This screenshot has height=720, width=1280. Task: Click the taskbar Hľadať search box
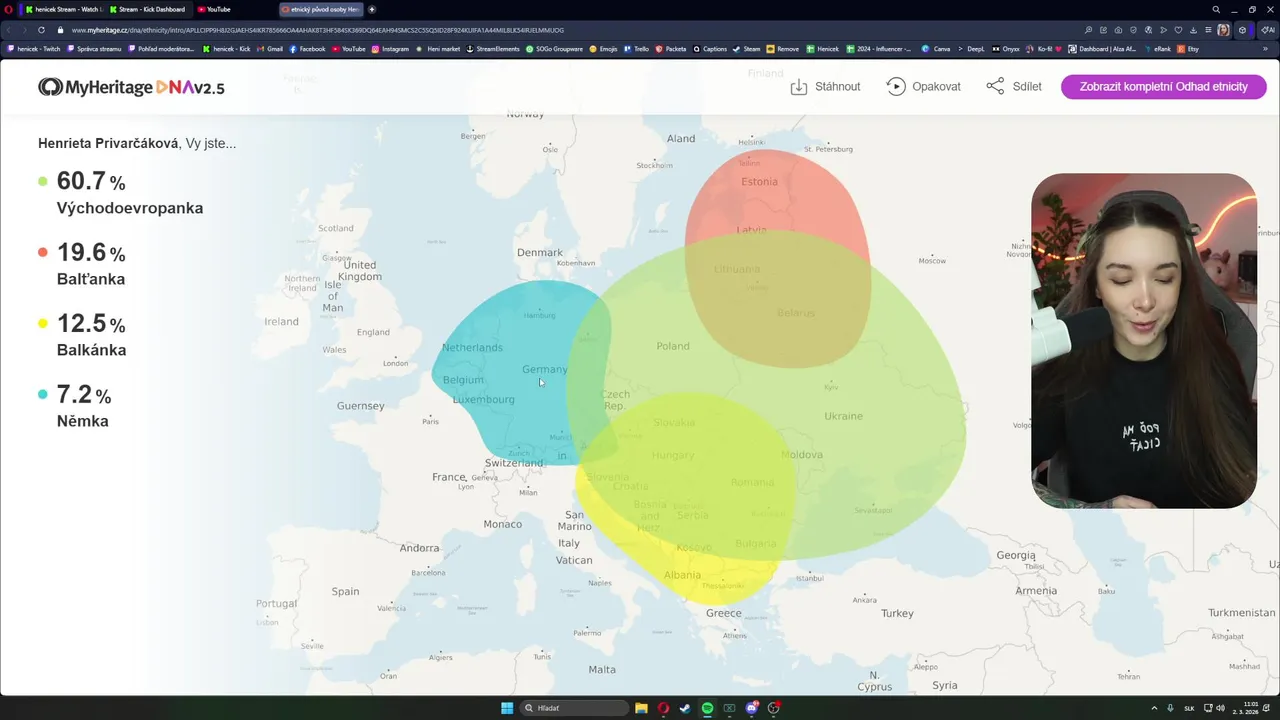574,708
